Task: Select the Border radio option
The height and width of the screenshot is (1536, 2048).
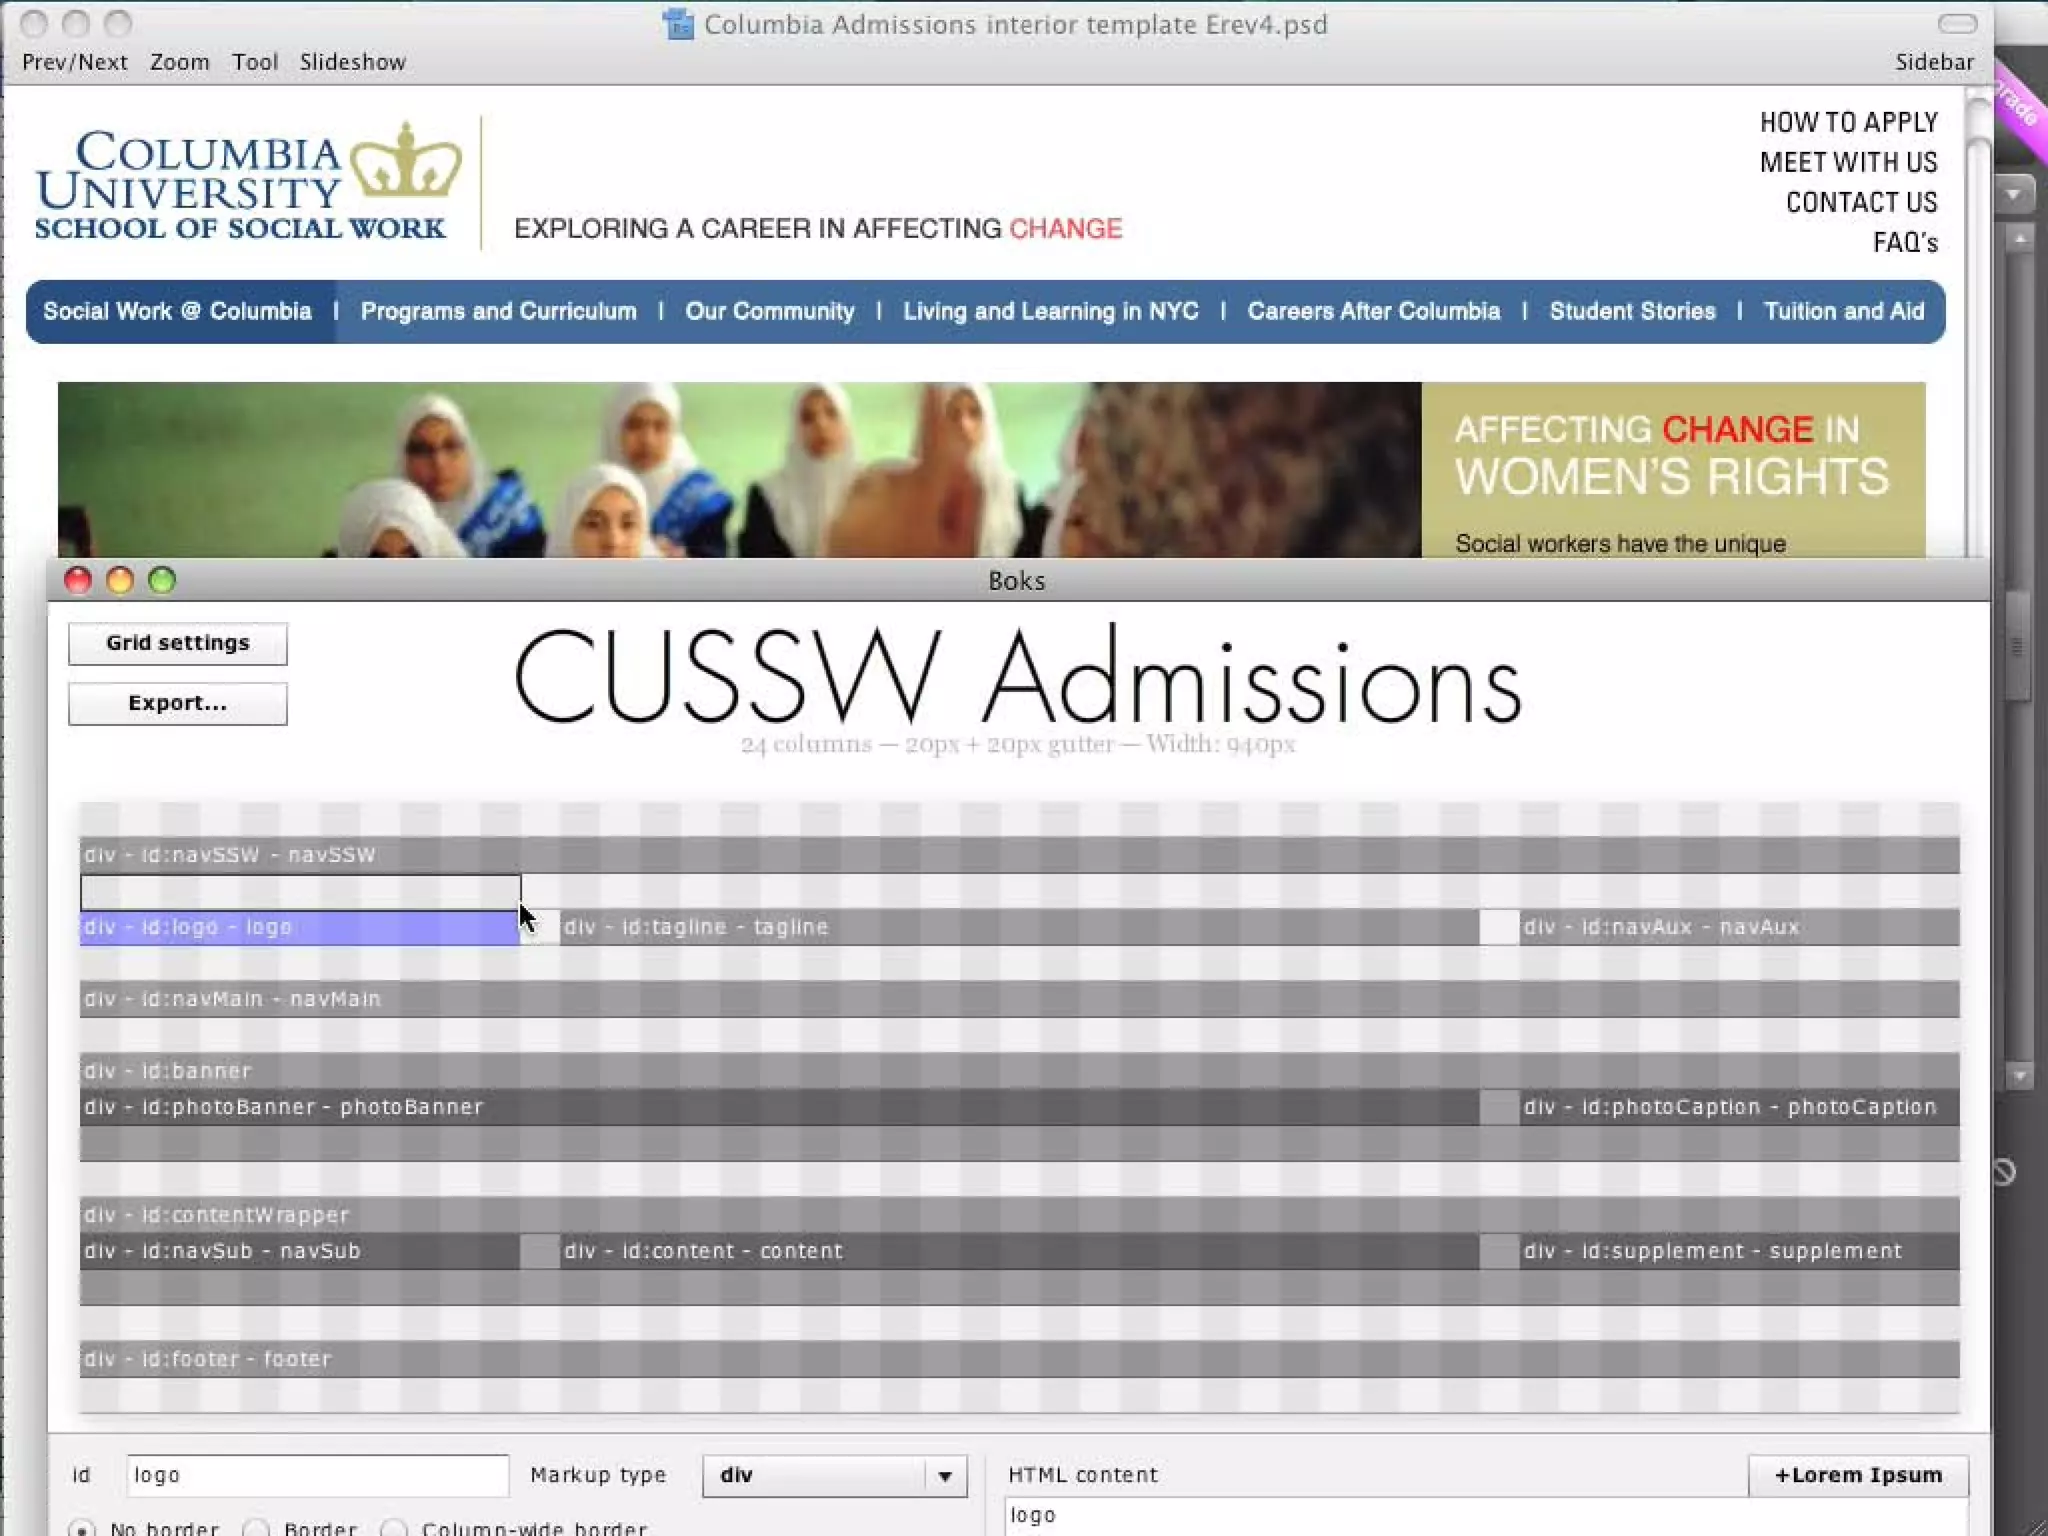Action: (x=257, y=1528)
